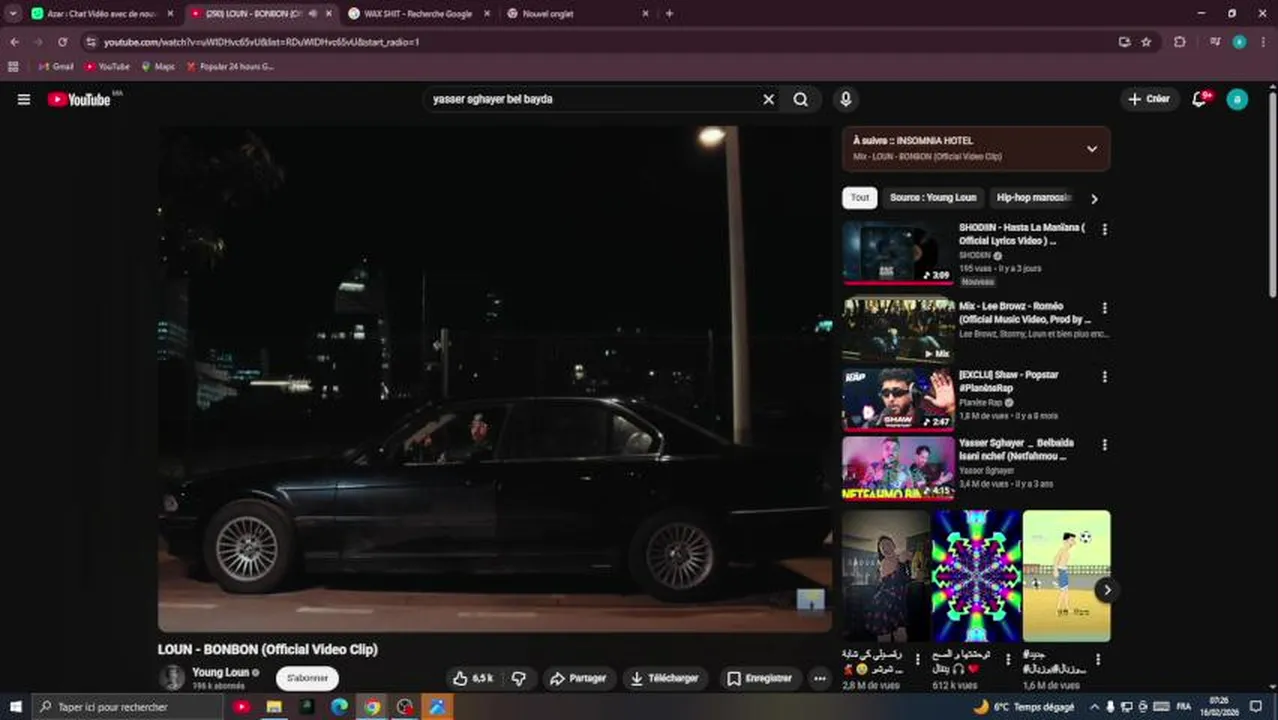Open File Explorer from the taskbar
This screenshot has width=1278, height=720.
coord(274,707)
